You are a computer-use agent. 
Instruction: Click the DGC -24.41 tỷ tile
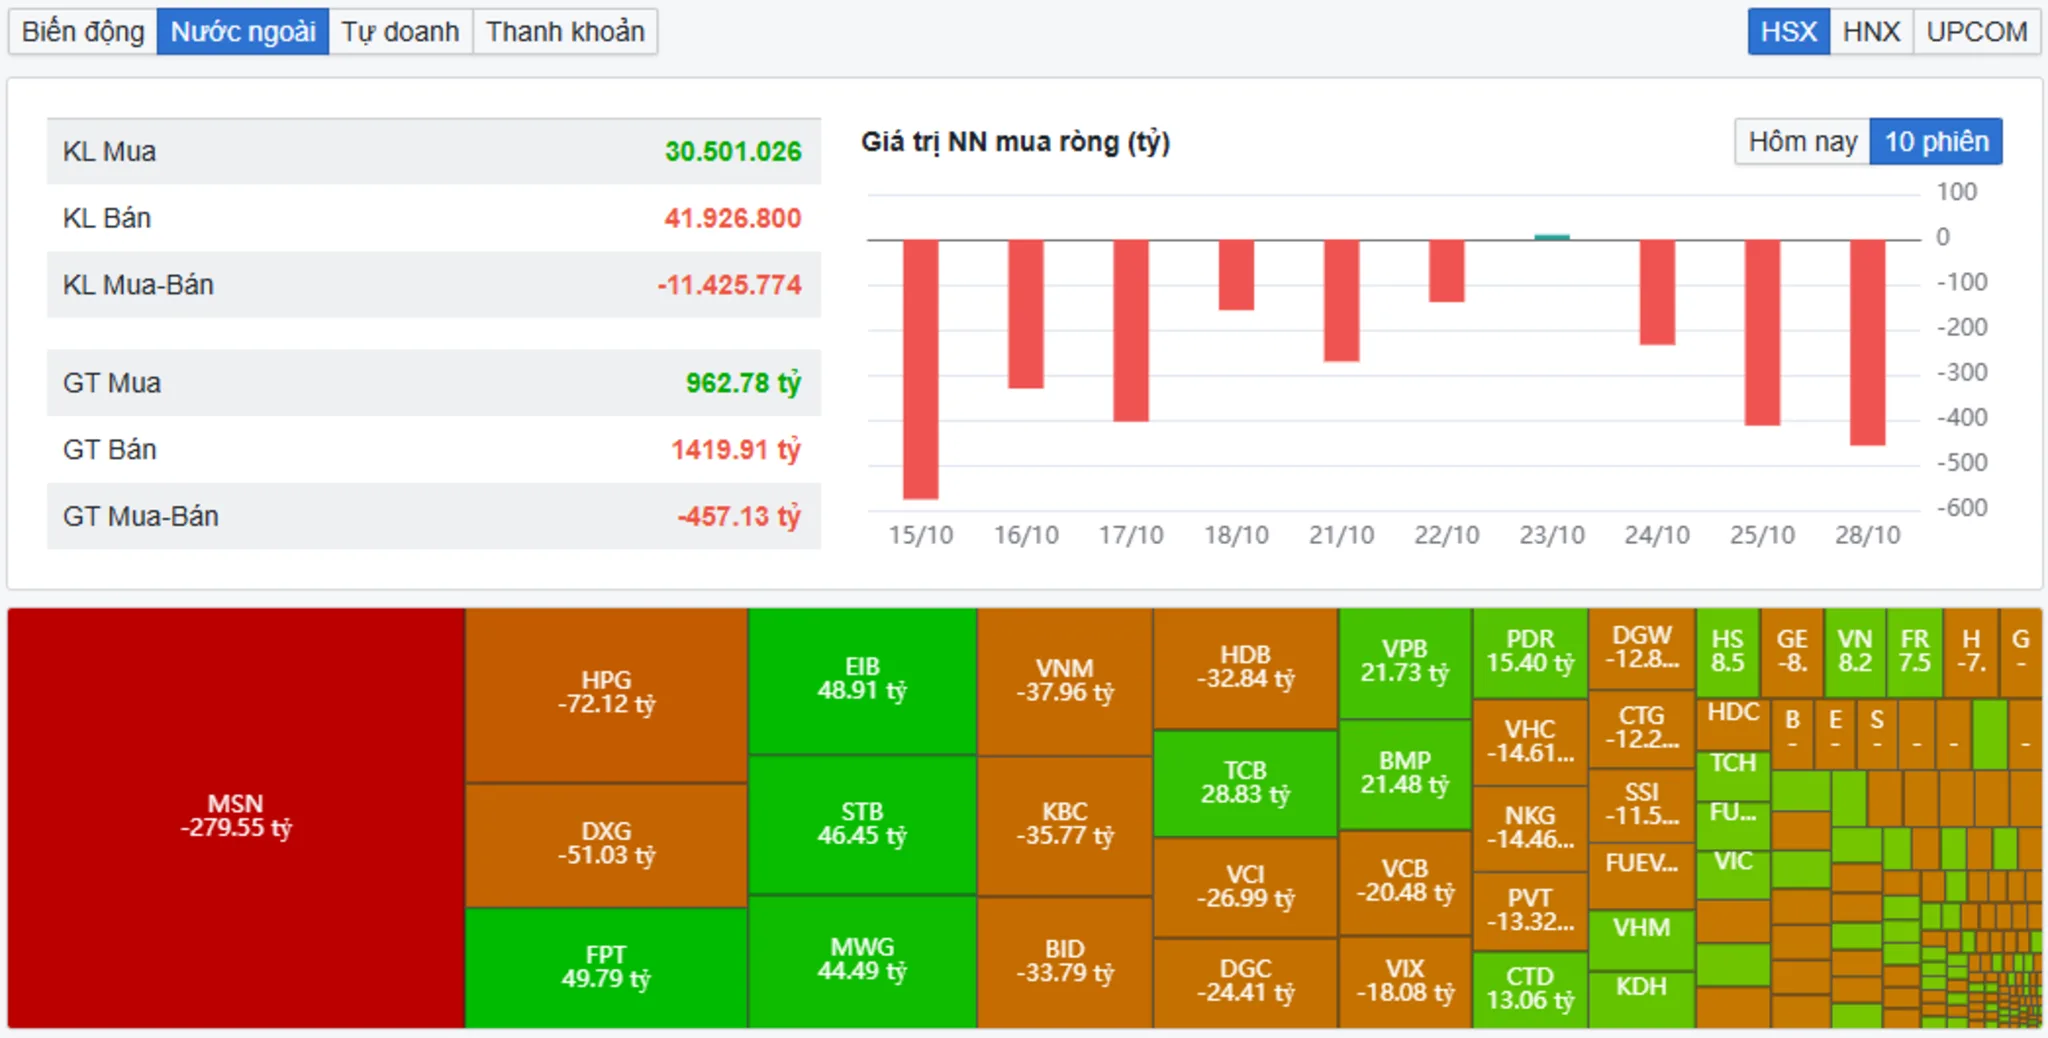(x=1245, y=983)
